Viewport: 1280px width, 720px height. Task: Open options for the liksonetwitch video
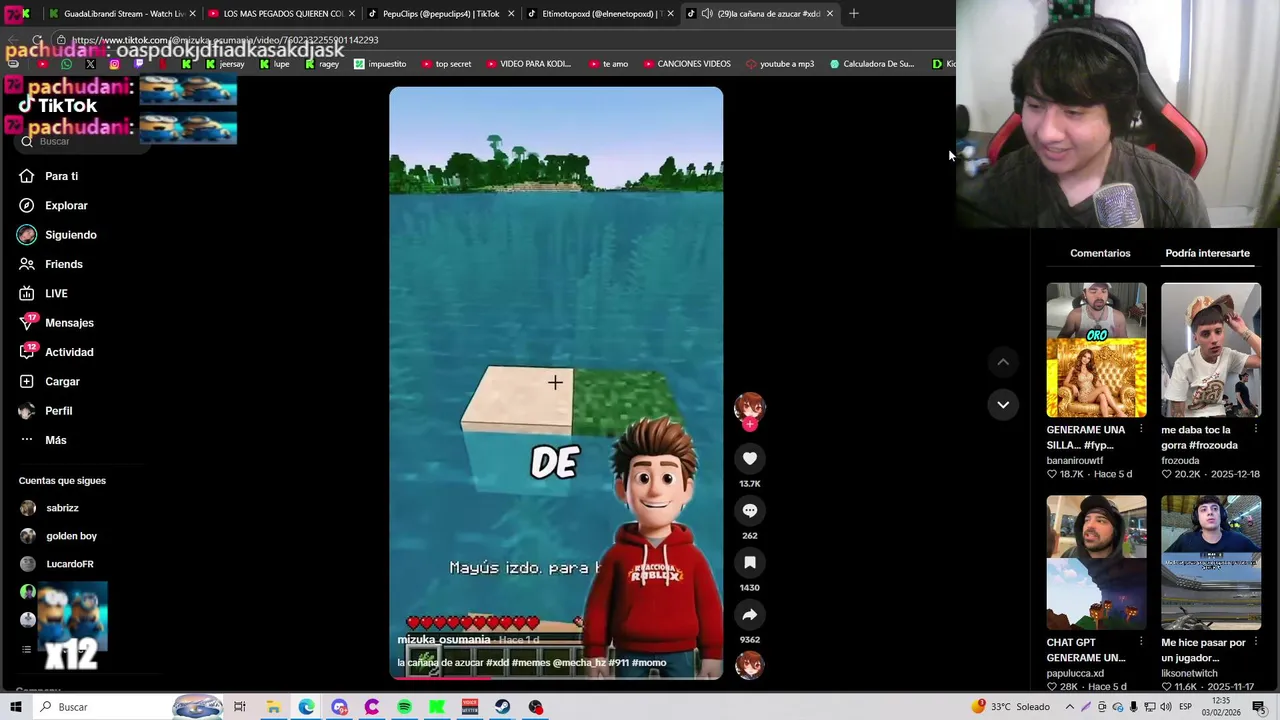point(1256,642)
